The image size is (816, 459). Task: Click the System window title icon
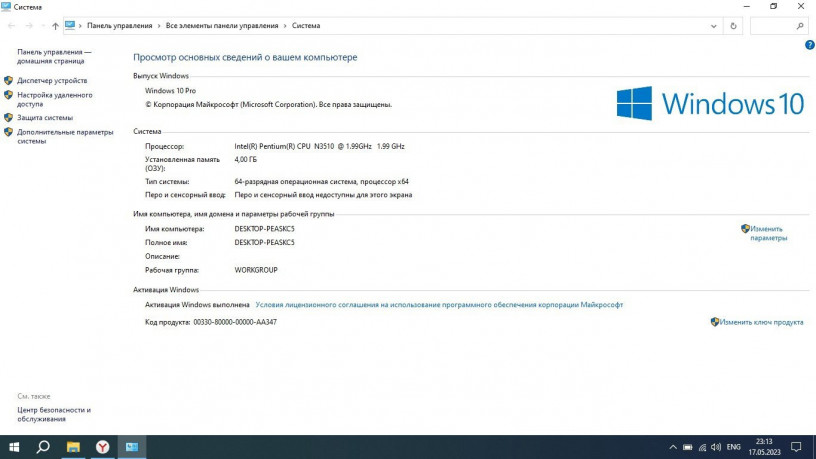(x=6, y=7)
